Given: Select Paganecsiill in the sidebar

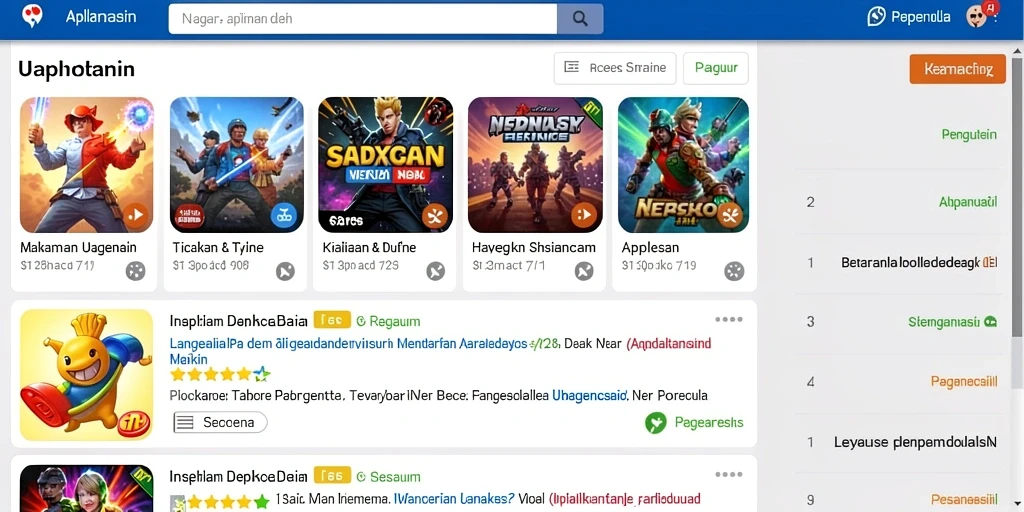Looking at the screenshot, I should pos(964,381).
